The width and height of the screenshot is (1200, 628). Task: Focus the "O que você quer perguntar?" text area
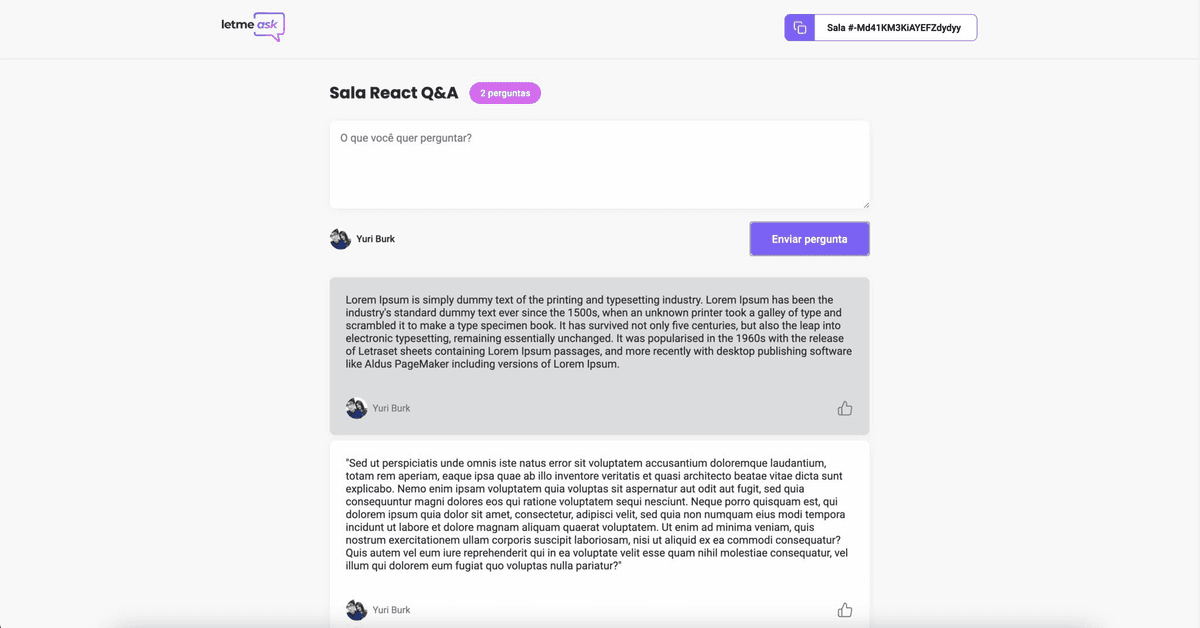pyautogui.click(x=600, y=165)
